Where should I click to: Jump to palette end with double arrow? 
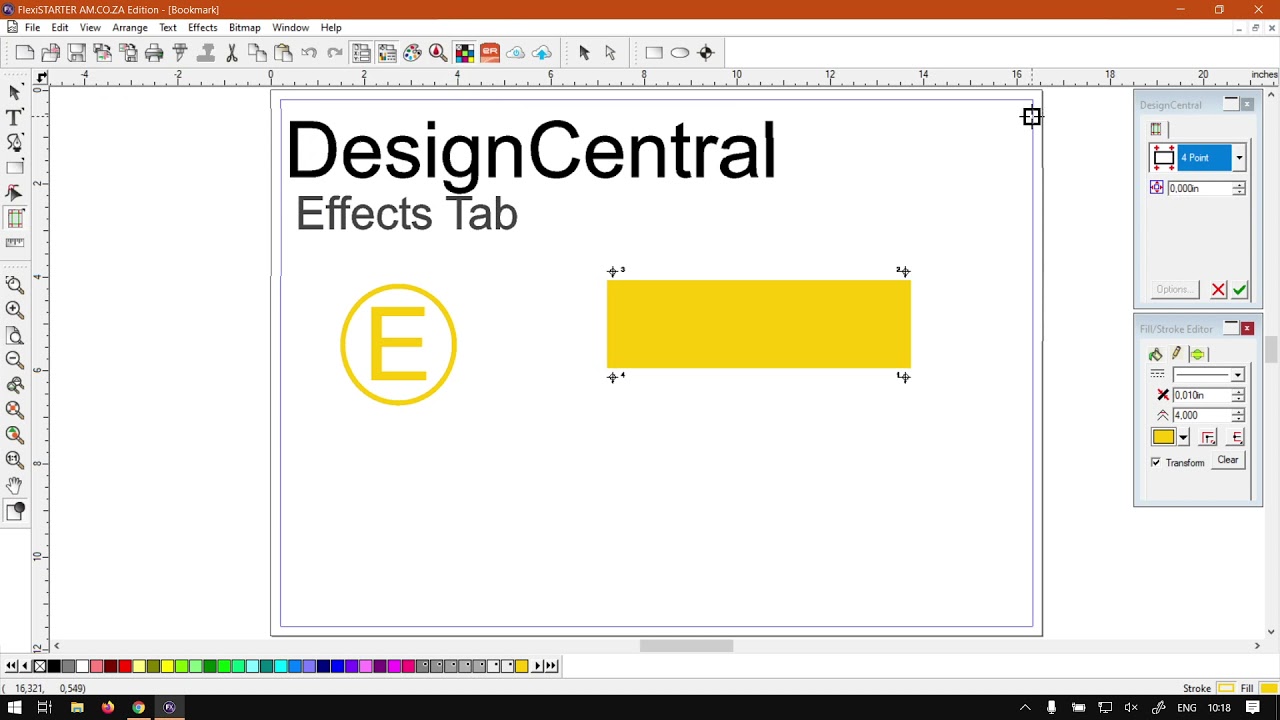(551, 666)
